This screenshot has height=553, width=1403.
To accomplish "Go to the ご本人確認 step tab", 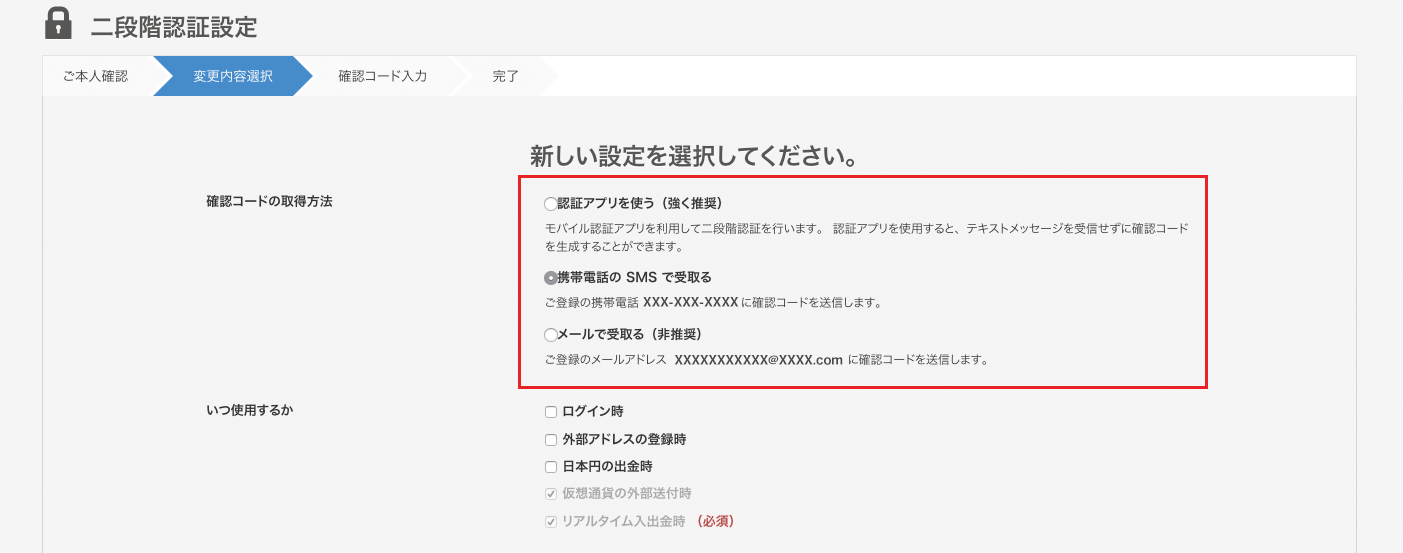I will point(97,76).
